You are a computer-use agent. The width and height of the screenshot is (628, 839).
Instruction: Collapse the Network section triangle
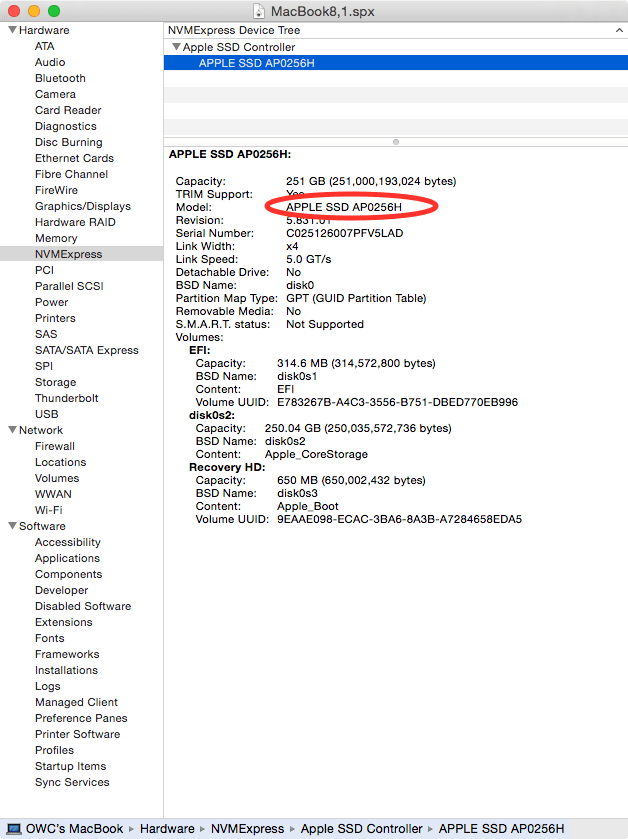[11, 431]
